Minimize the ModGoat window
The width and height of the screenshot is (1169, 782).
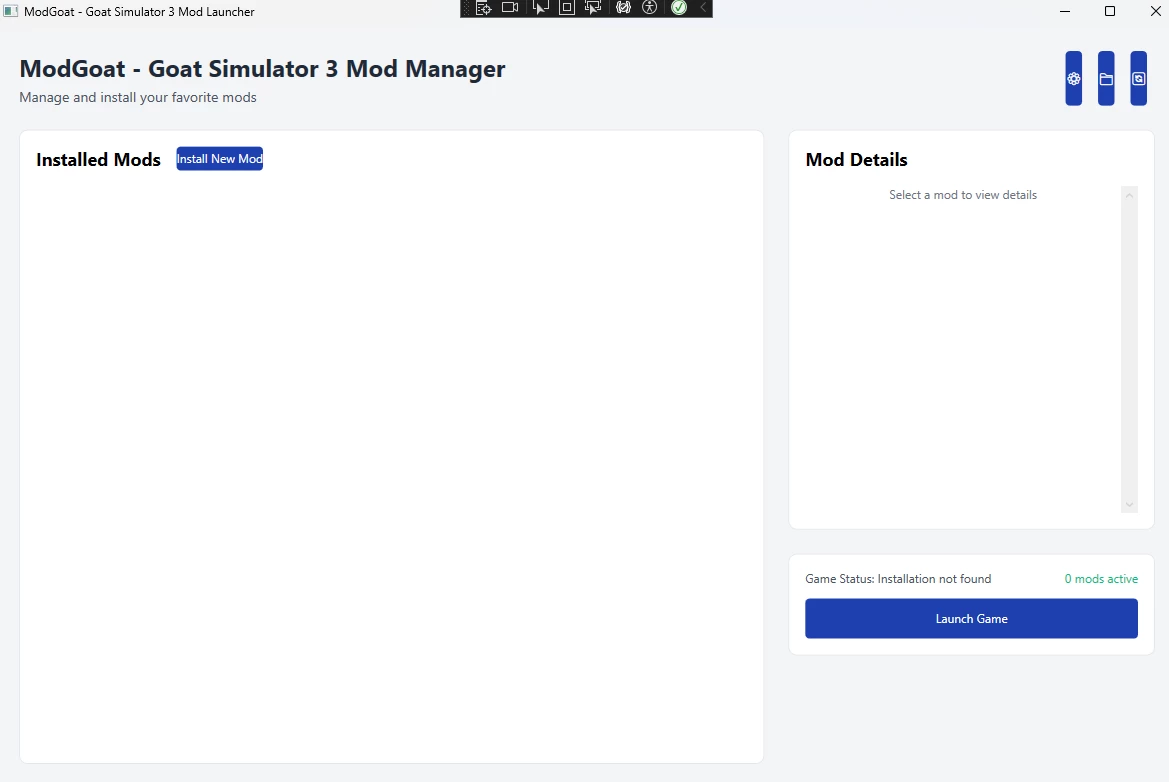pyautogui.click(x=1065, y=11)
